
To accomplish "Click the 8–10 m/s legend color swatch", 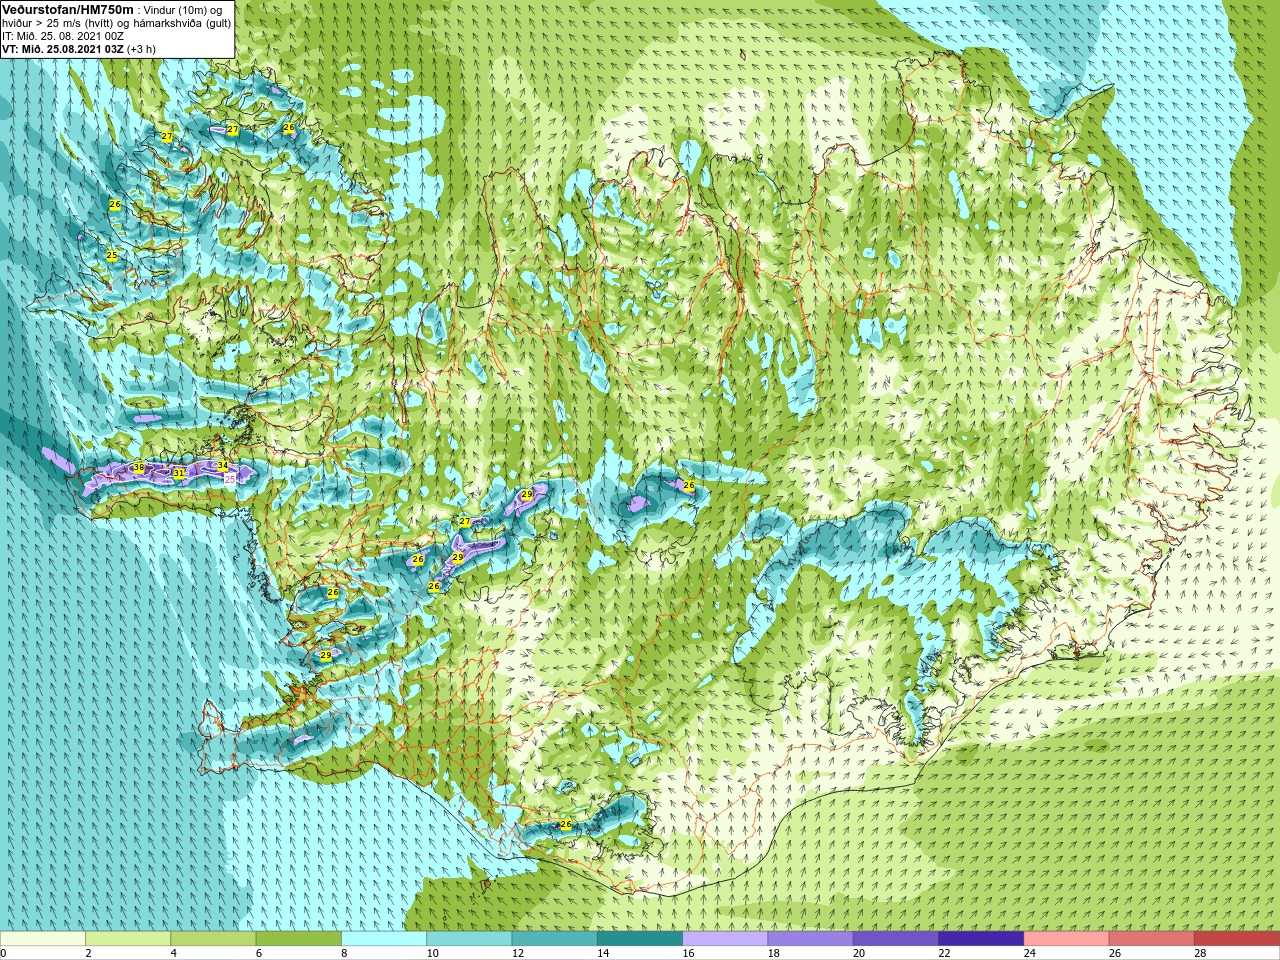I will pos(384,939).
